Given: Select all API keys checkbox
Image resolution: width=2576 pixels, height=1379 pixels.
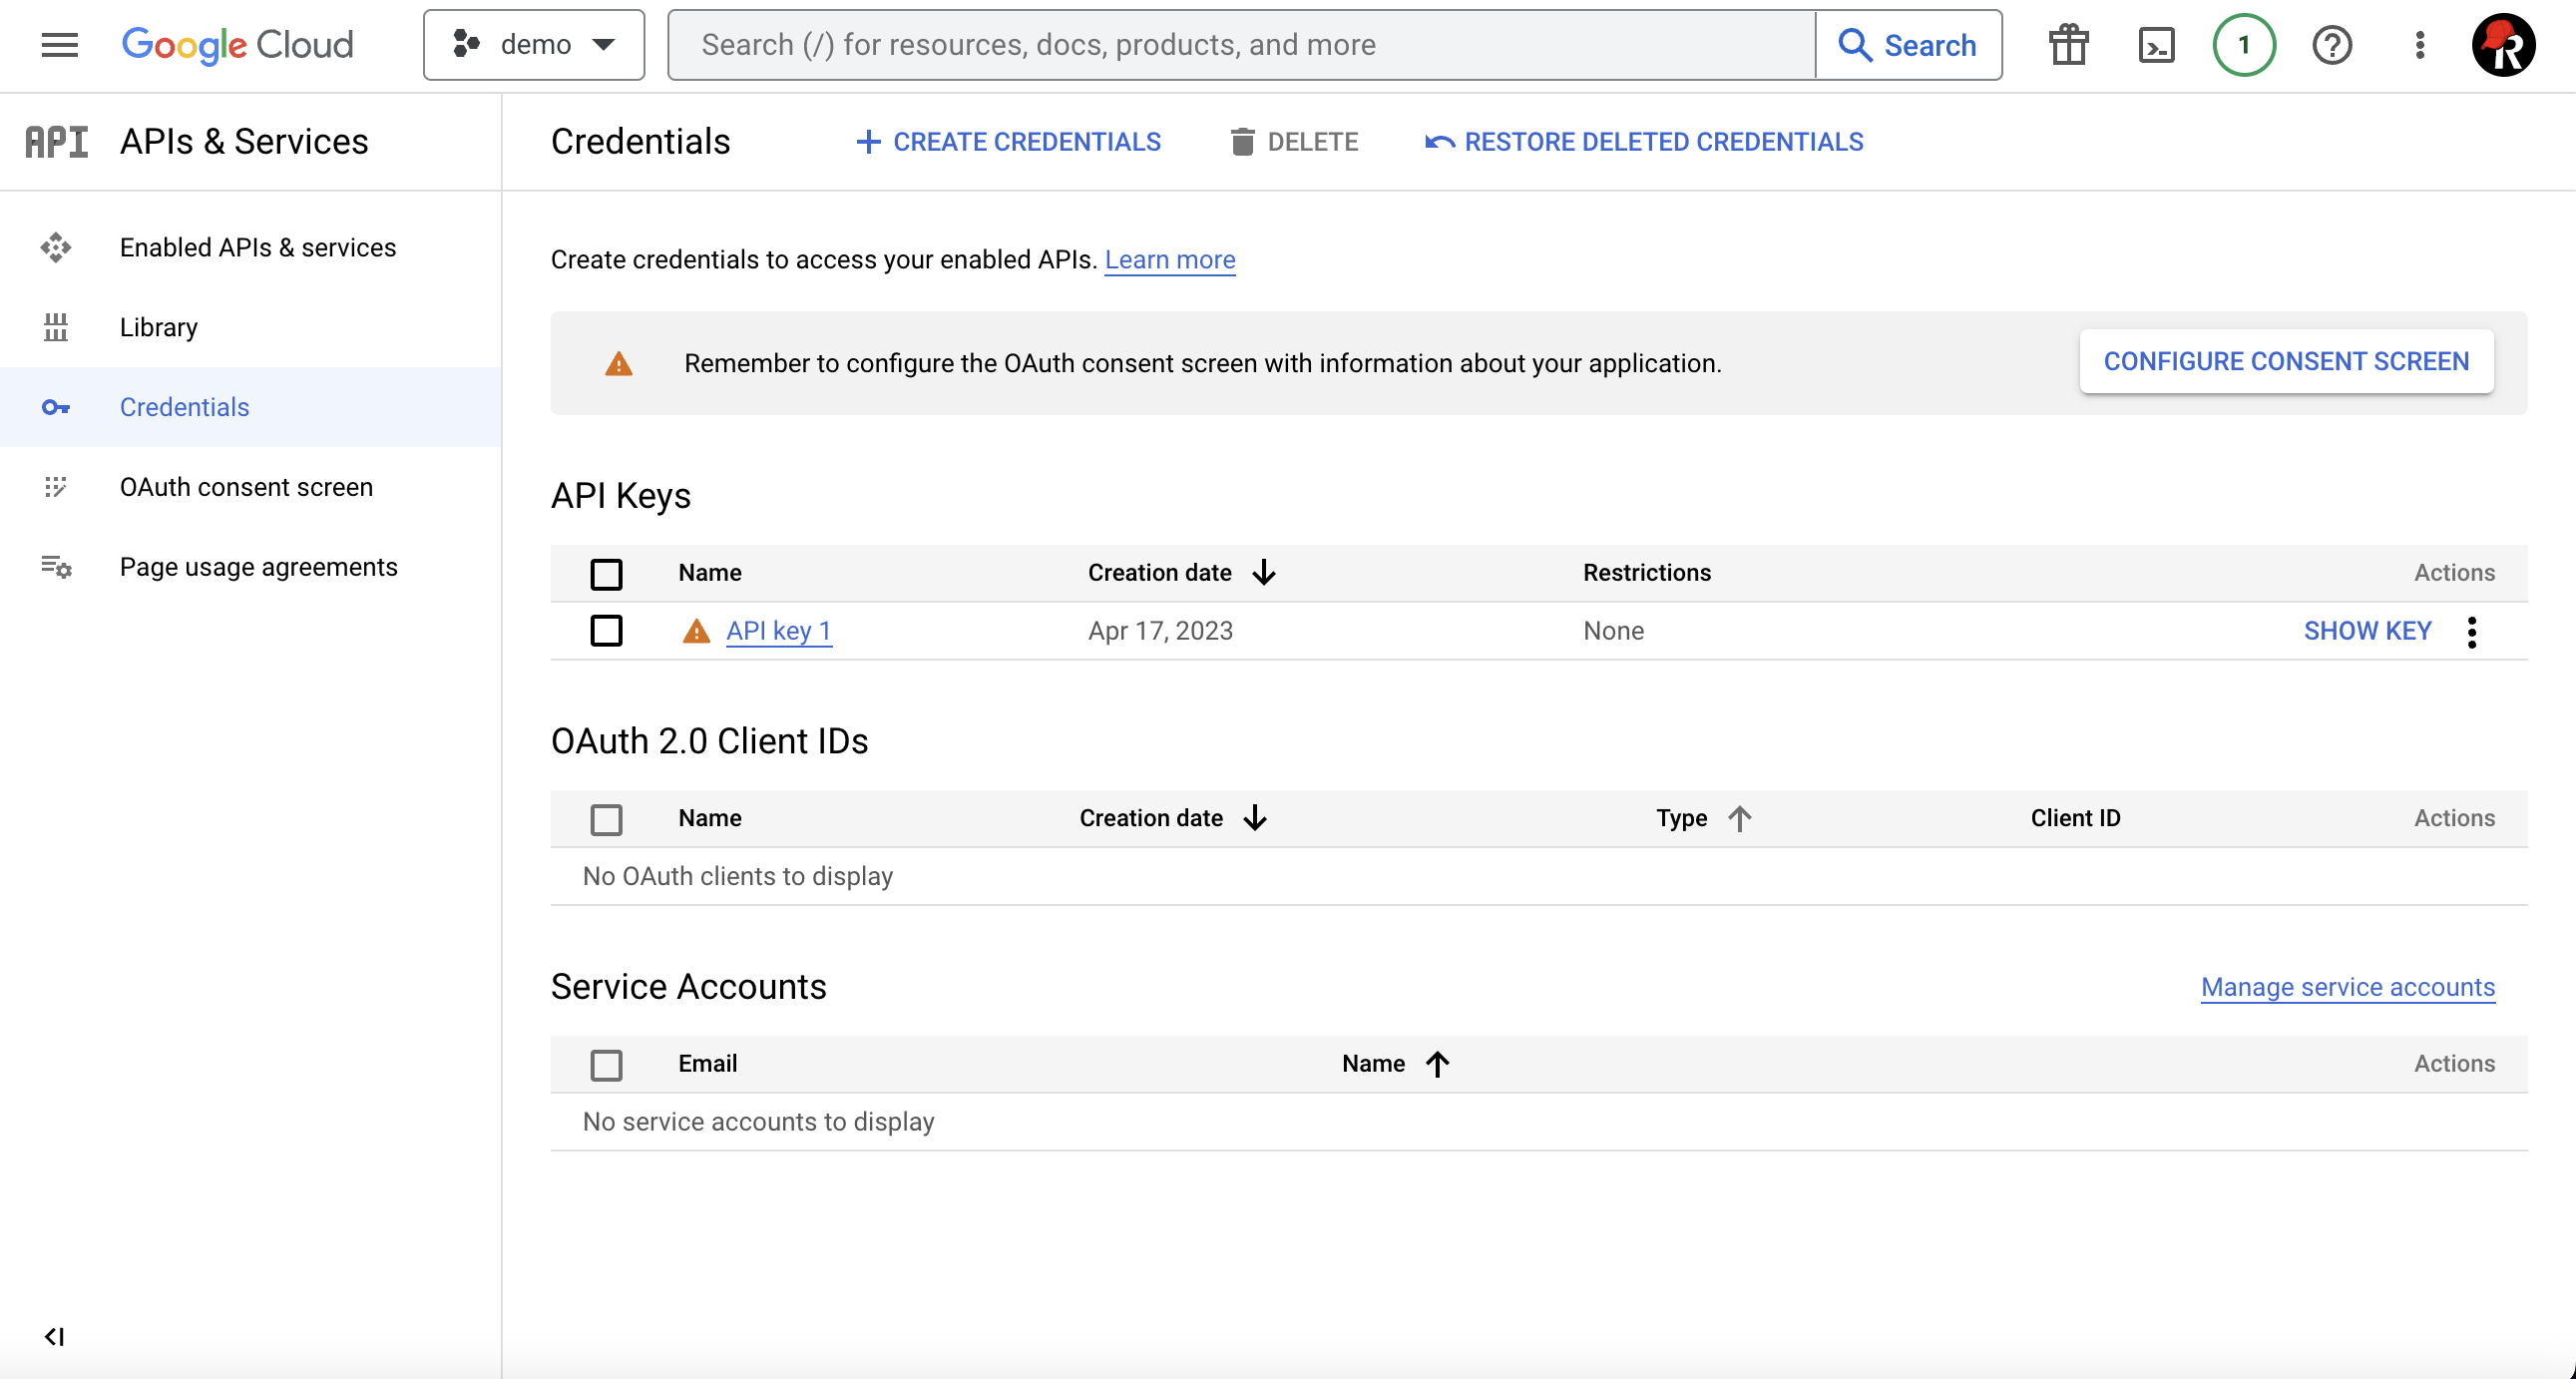Looking at the screenshot, I should [x=606, y=574].
